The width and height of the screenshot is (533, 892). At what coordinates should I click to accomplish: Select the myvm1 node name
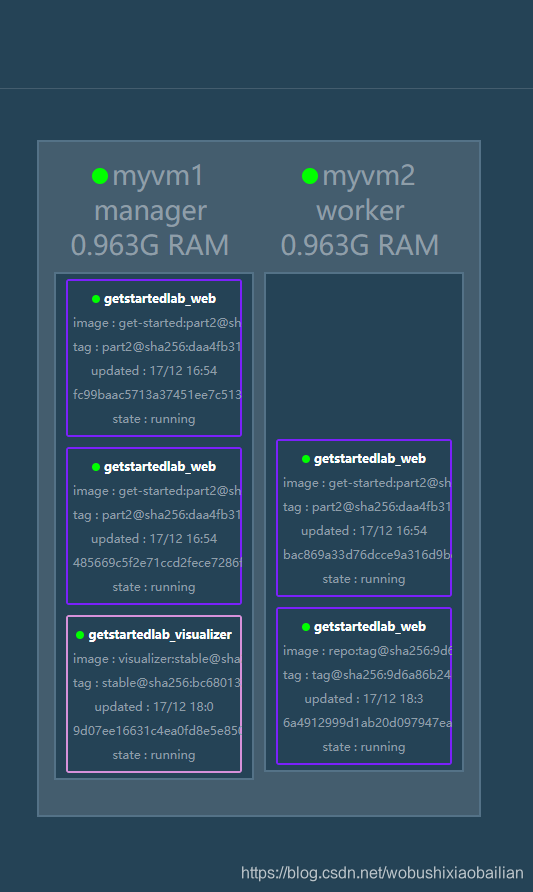(158, 176)
